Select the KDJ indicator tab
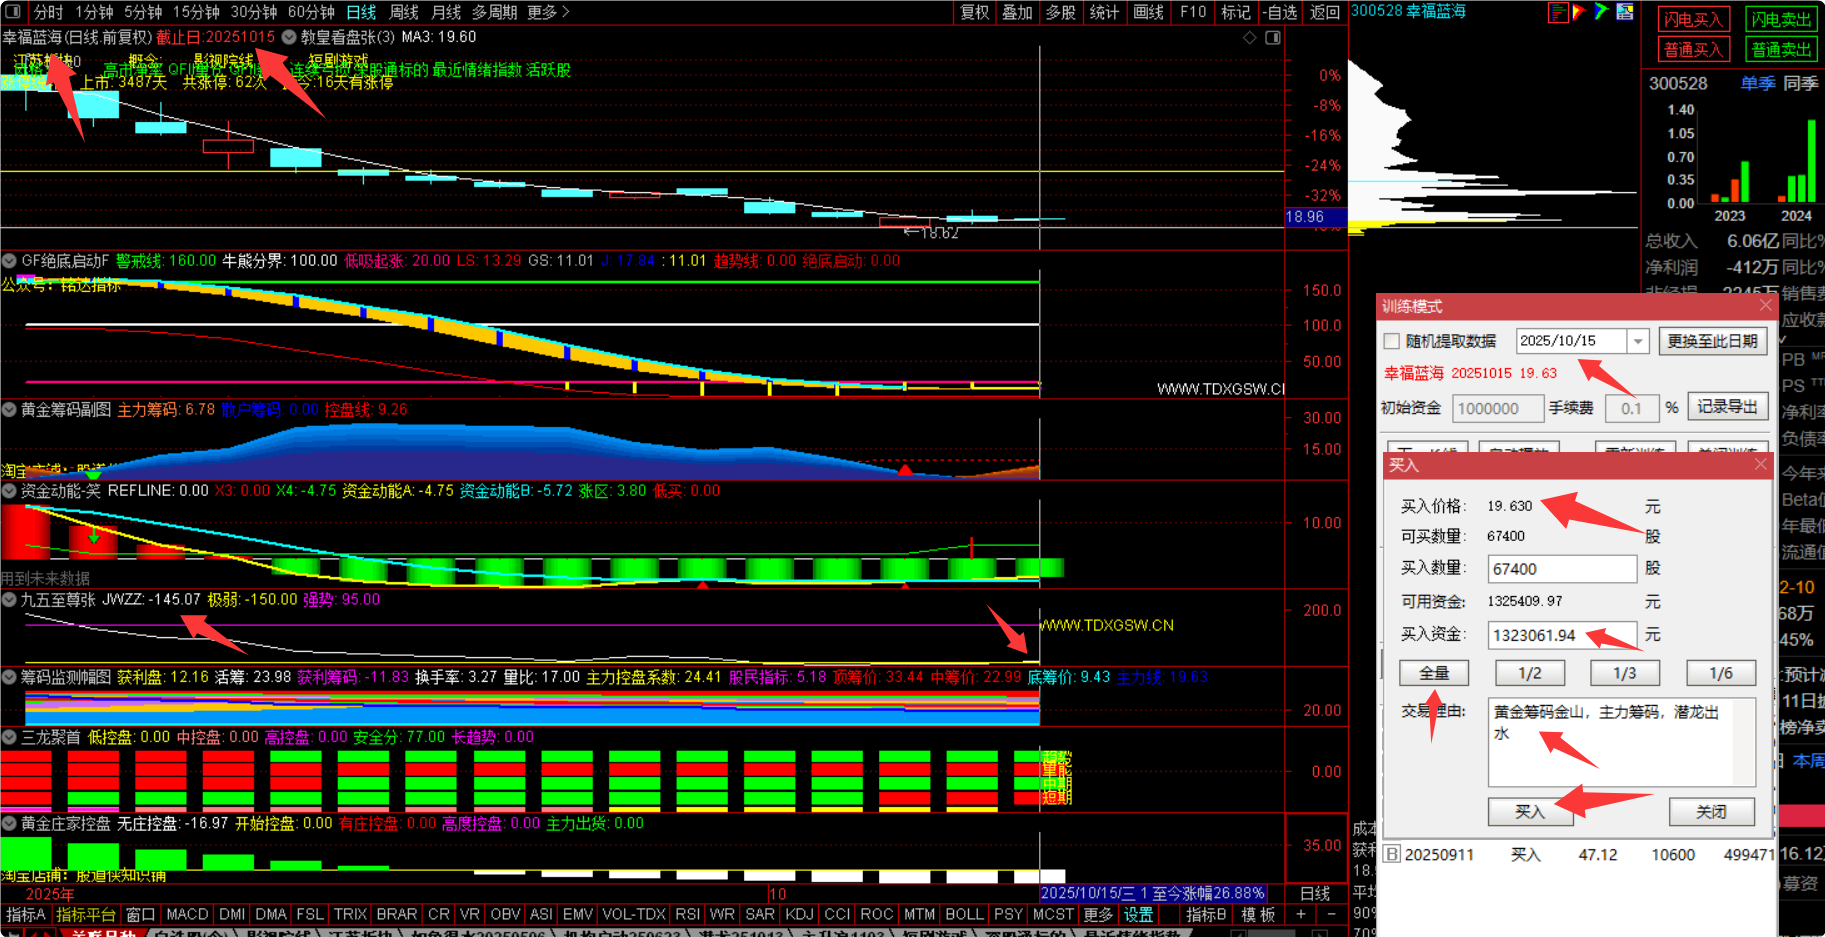 (x=799, y=914)
